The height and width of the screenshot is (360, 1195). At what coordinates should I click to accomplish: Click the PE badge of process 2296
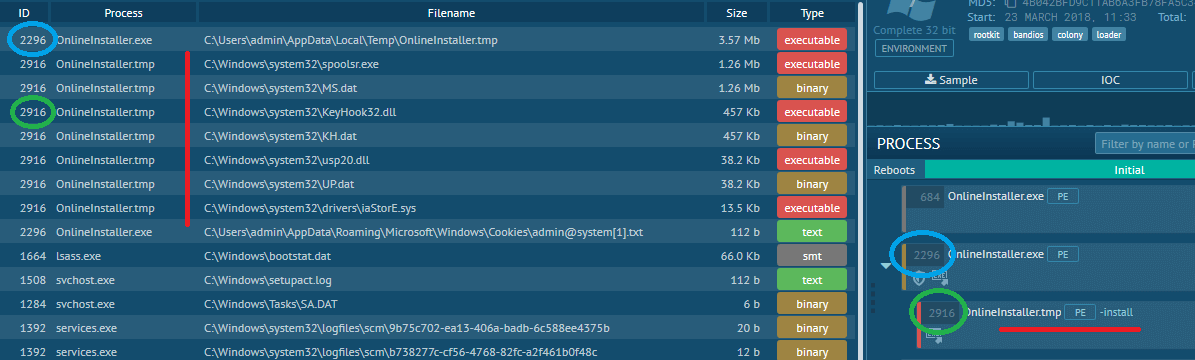tap(1062, 255)
